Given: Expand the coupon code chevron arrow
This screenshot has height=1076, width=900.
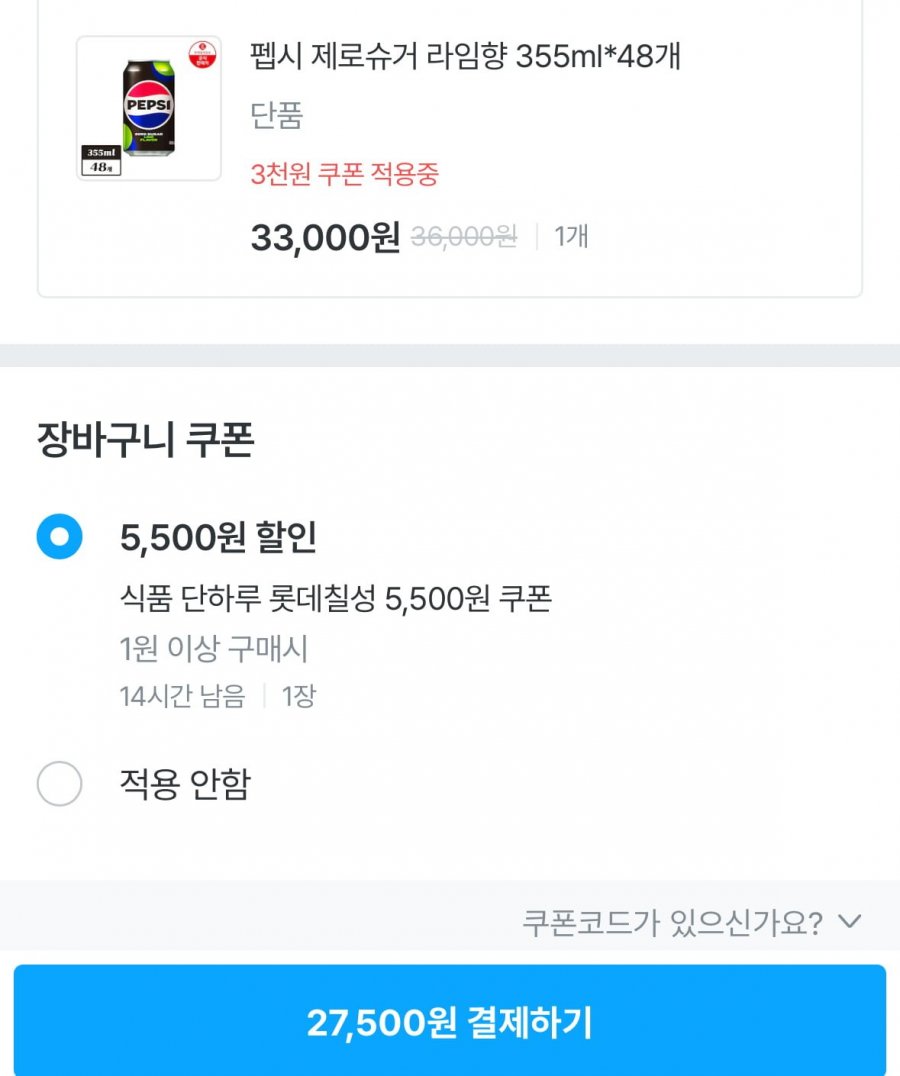Looking at the screenshot, I should (x=849, y=921).
